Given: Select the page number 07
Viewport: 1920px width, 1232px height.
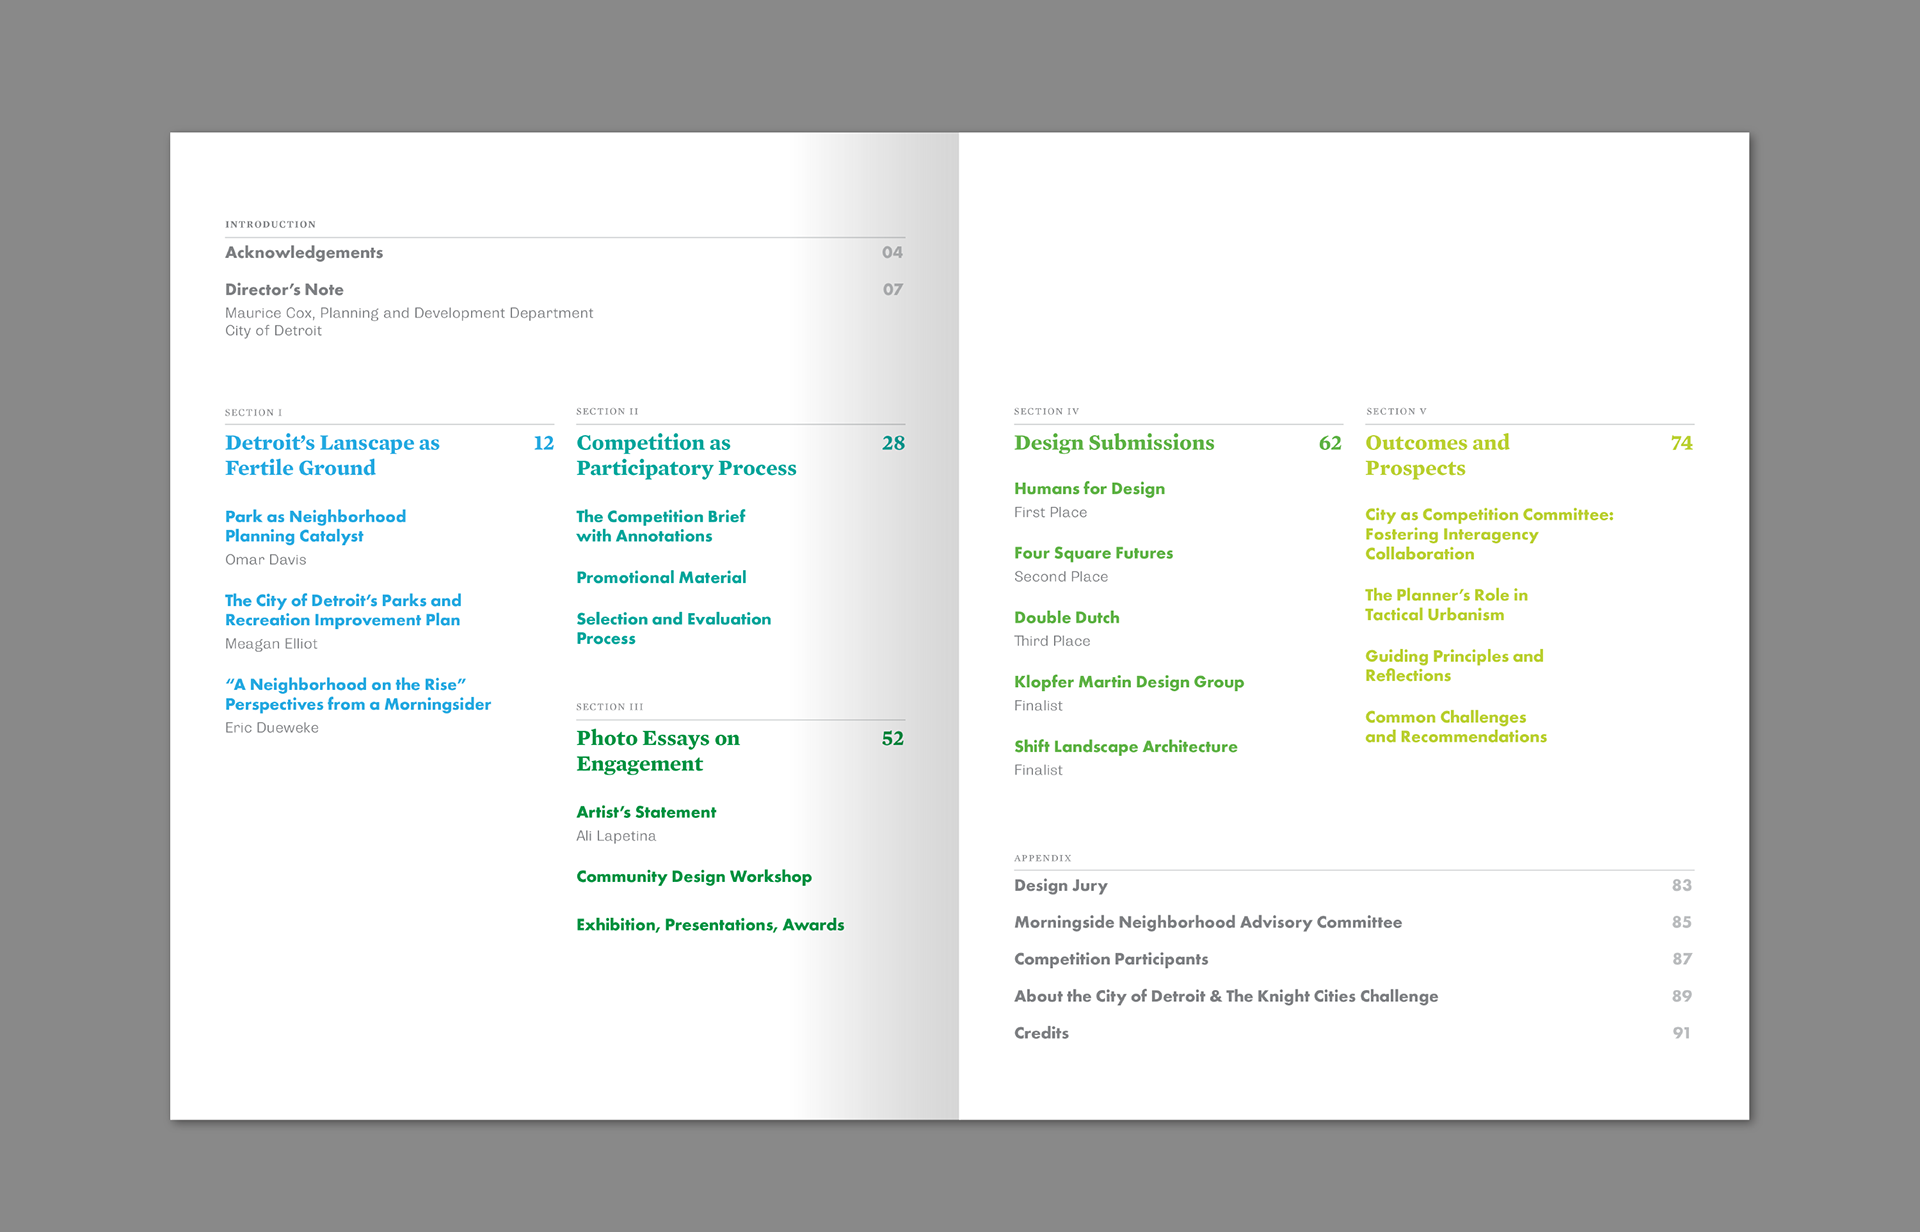Looking at the screenshot, I should (x=892, y=289).
